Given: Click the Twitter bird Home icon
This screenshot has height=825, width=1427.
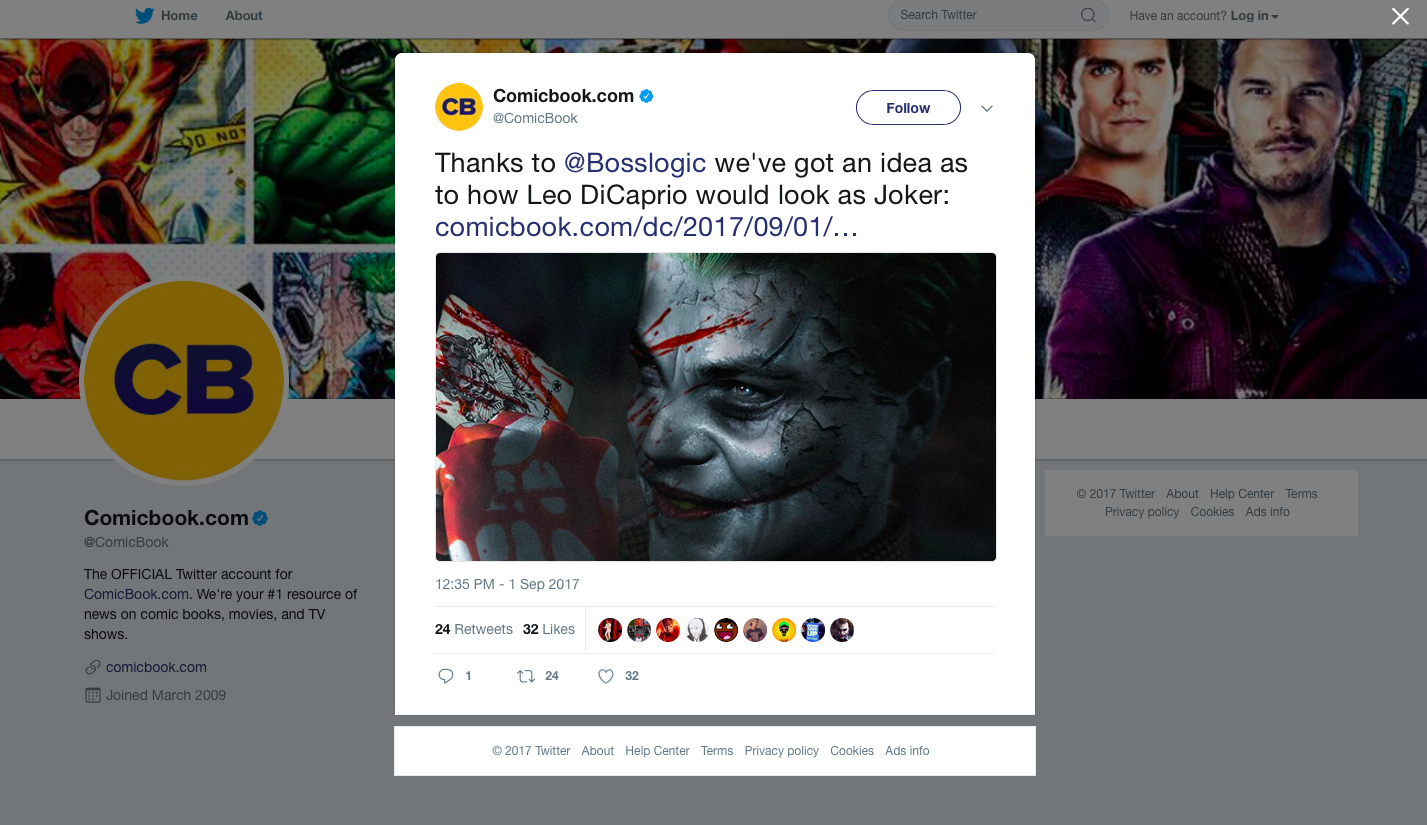Looking at the screenshot, I should pos(145,16).
